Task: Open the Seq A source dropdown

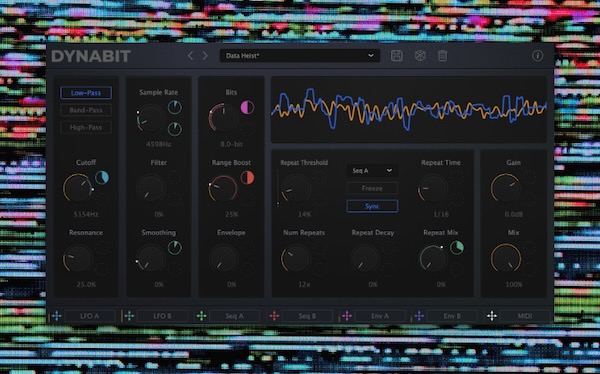Action: (x=372, y=170)
